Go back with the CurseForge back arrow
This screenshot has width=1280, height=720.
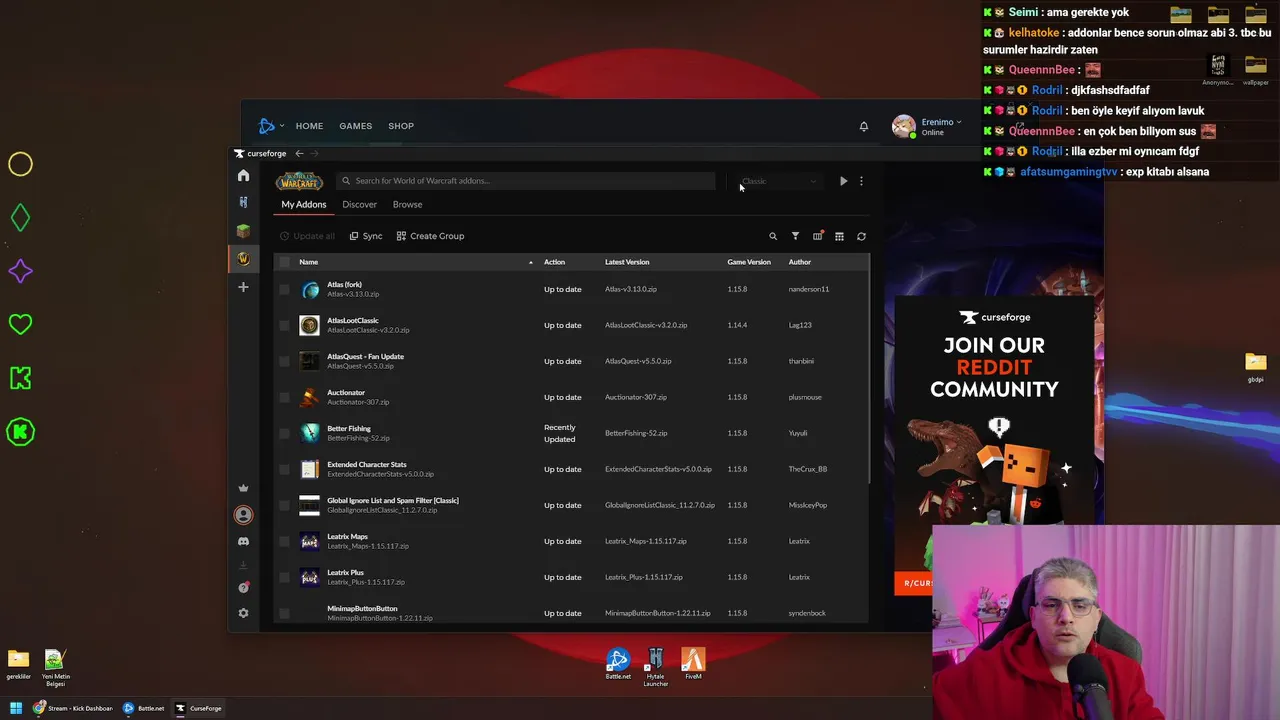pyautogui.click(x=299, y=153)
